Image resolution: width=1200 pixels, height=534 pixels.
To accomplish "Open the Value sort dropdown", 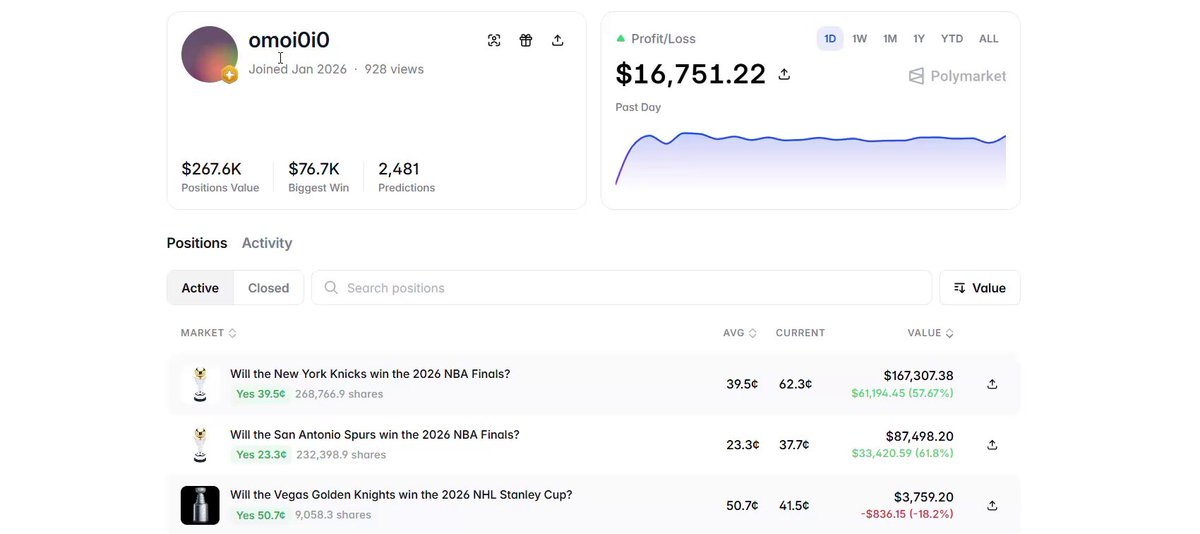I will (980, 288).
